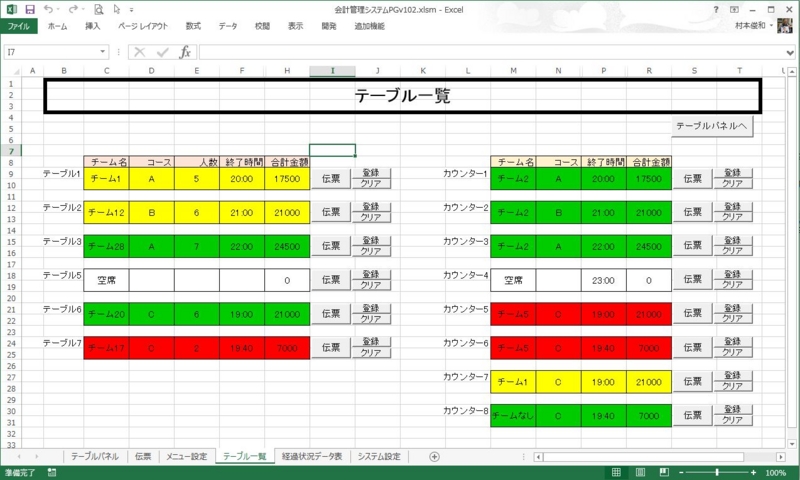Select Normal view icon in status bar
Viewport: 800px width, 480px height.
point(615,472)
